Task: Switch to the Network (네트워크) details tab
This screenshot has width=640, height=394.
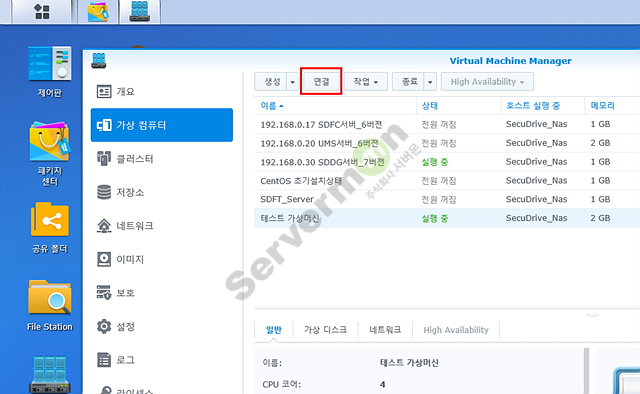Action: 385,330
